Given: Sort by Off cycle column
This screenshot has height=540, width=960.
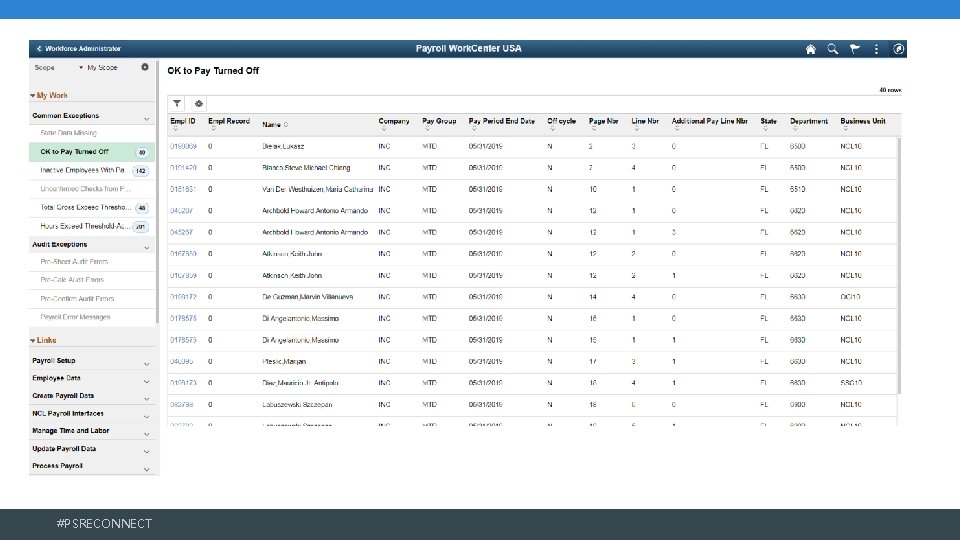Looking at the screenshot, I should click(561, 122).
